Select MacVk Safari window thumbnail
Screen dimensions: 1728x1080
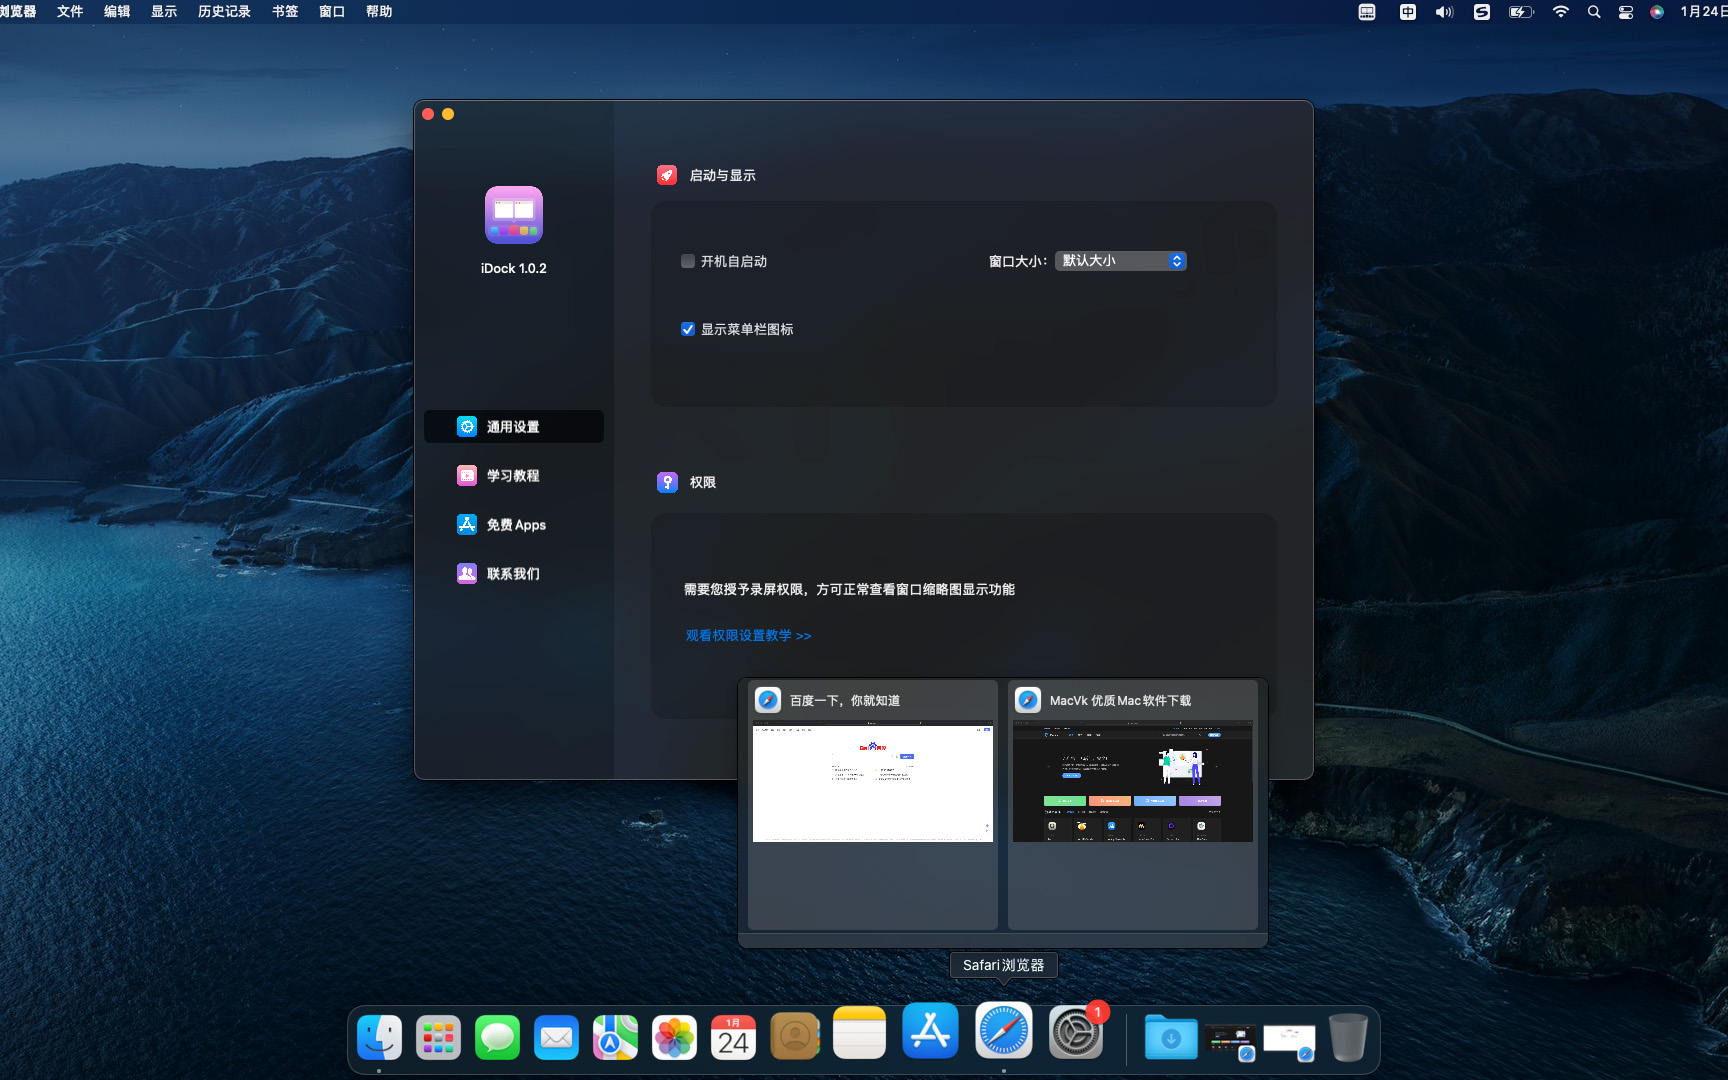coord(1133,805)
